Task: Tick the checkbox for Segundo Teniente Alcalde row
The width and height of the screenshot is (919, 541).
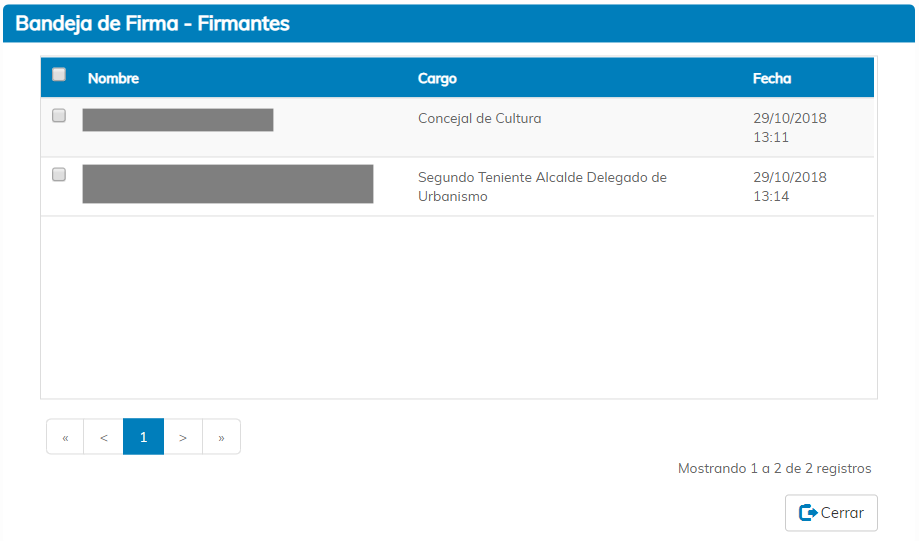Action: click(x=59, y=174)
